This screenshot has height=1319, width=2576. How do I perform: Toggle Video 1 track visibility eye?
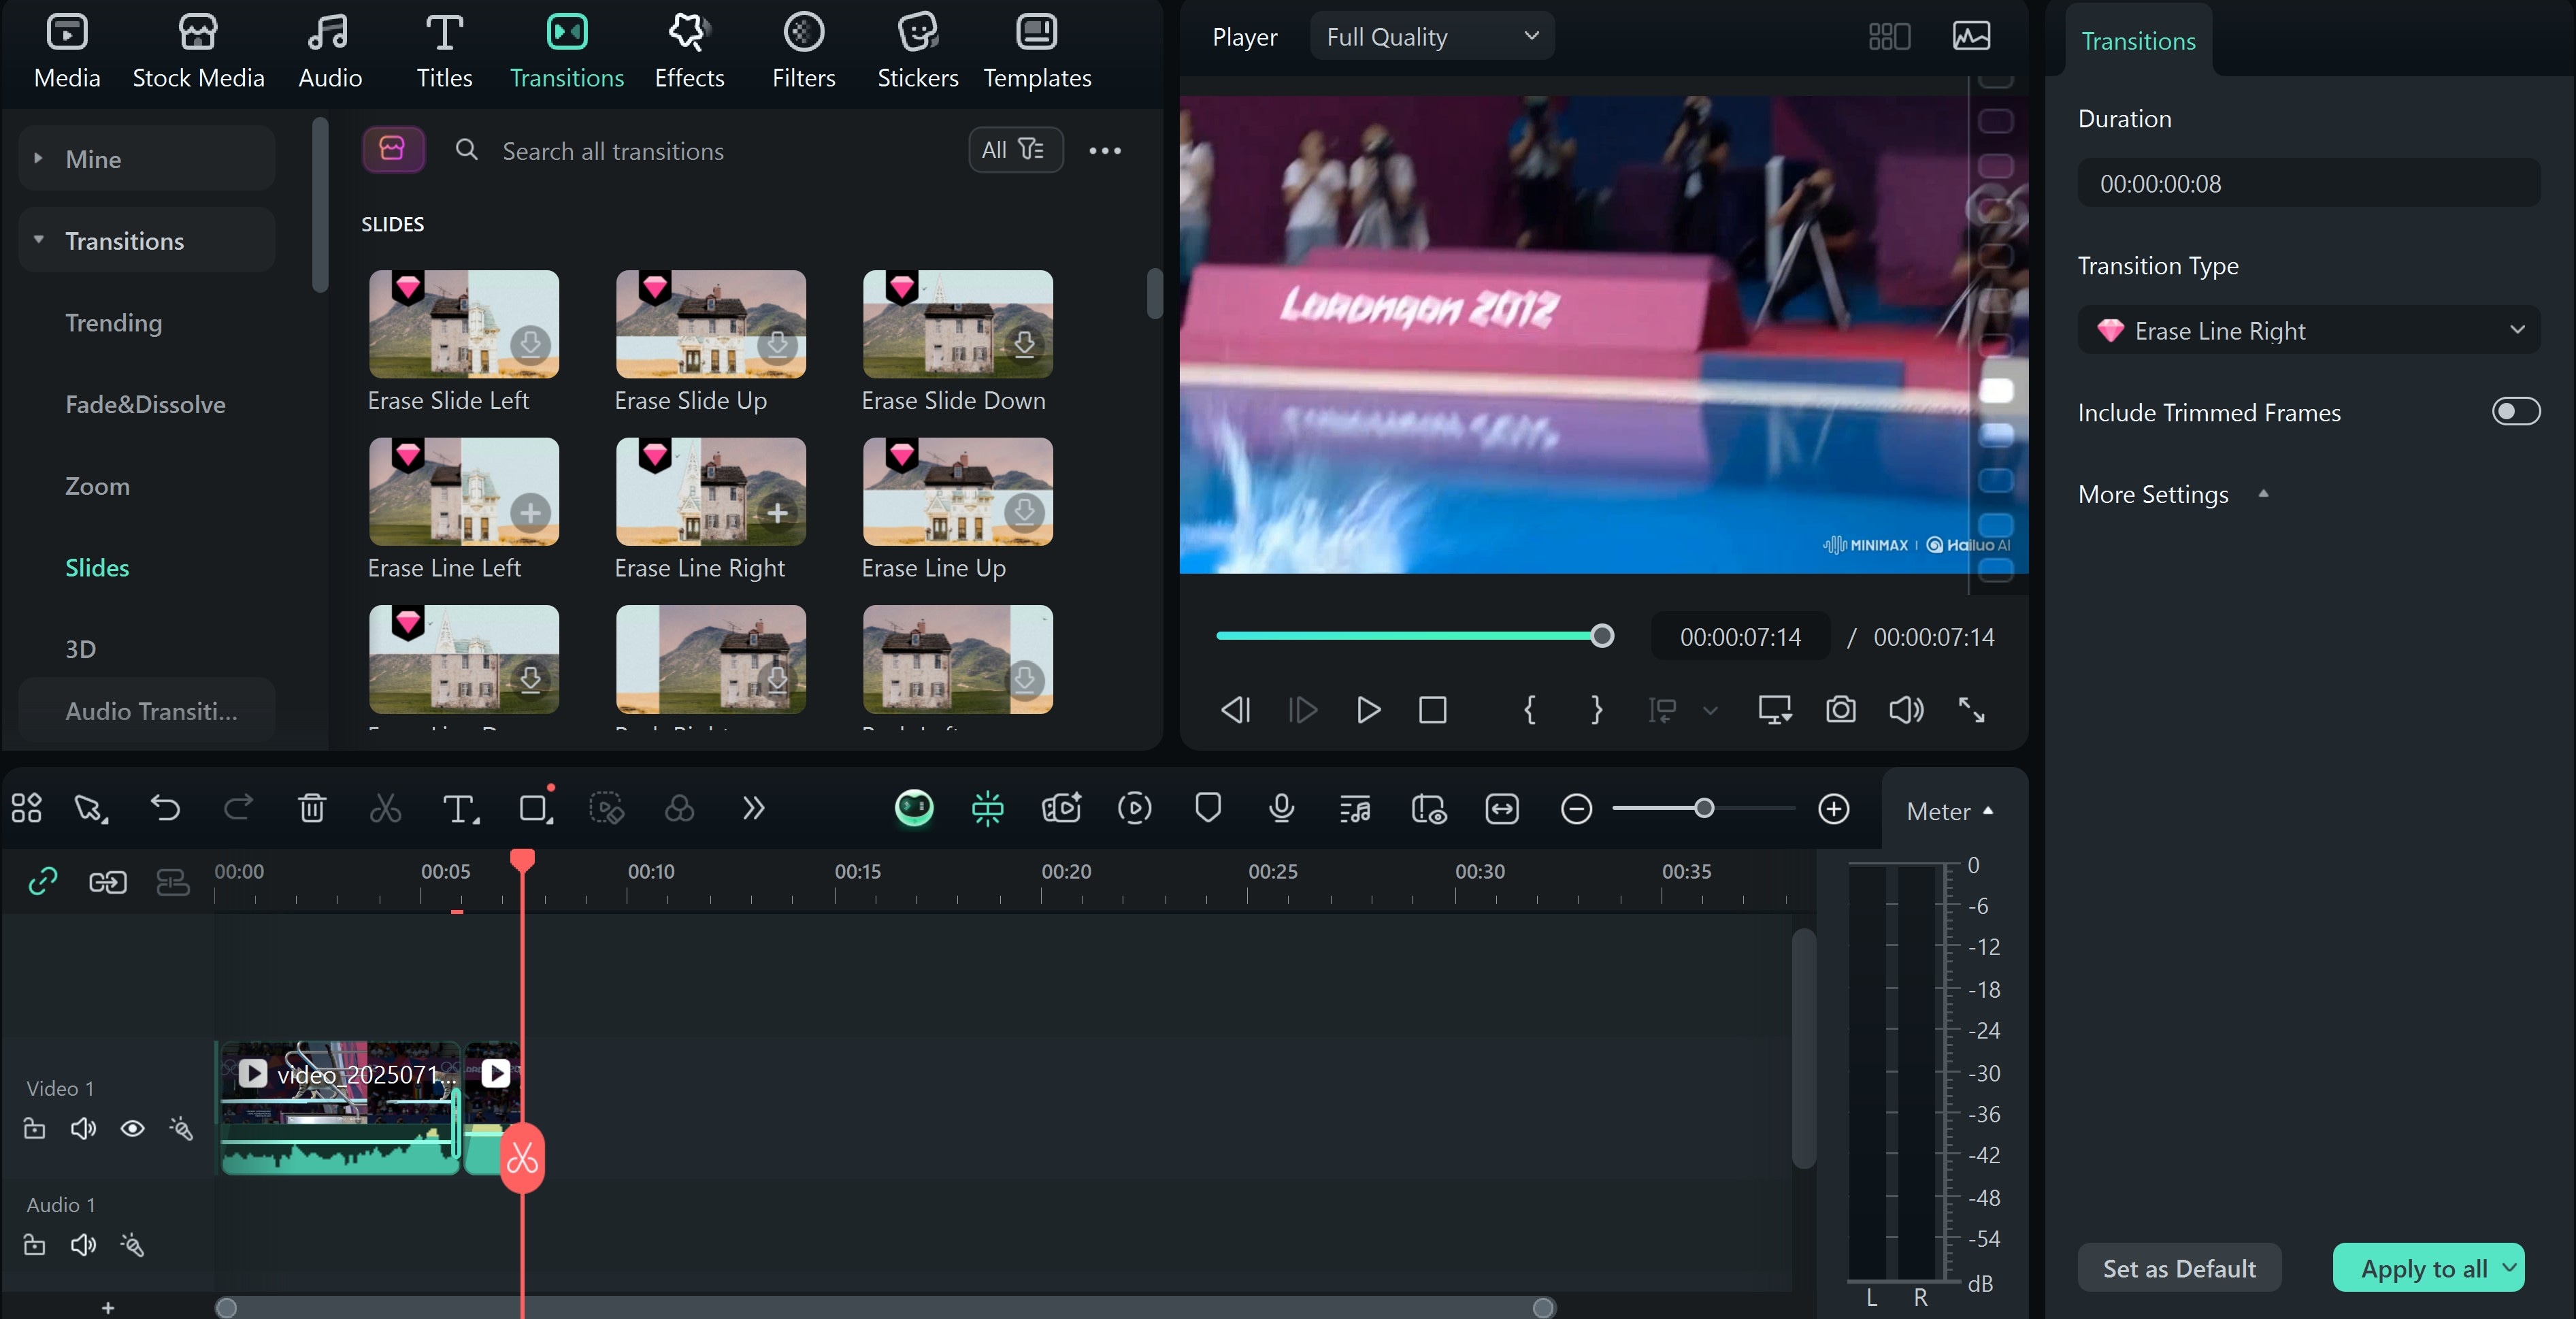click(x=132, y=1128)
